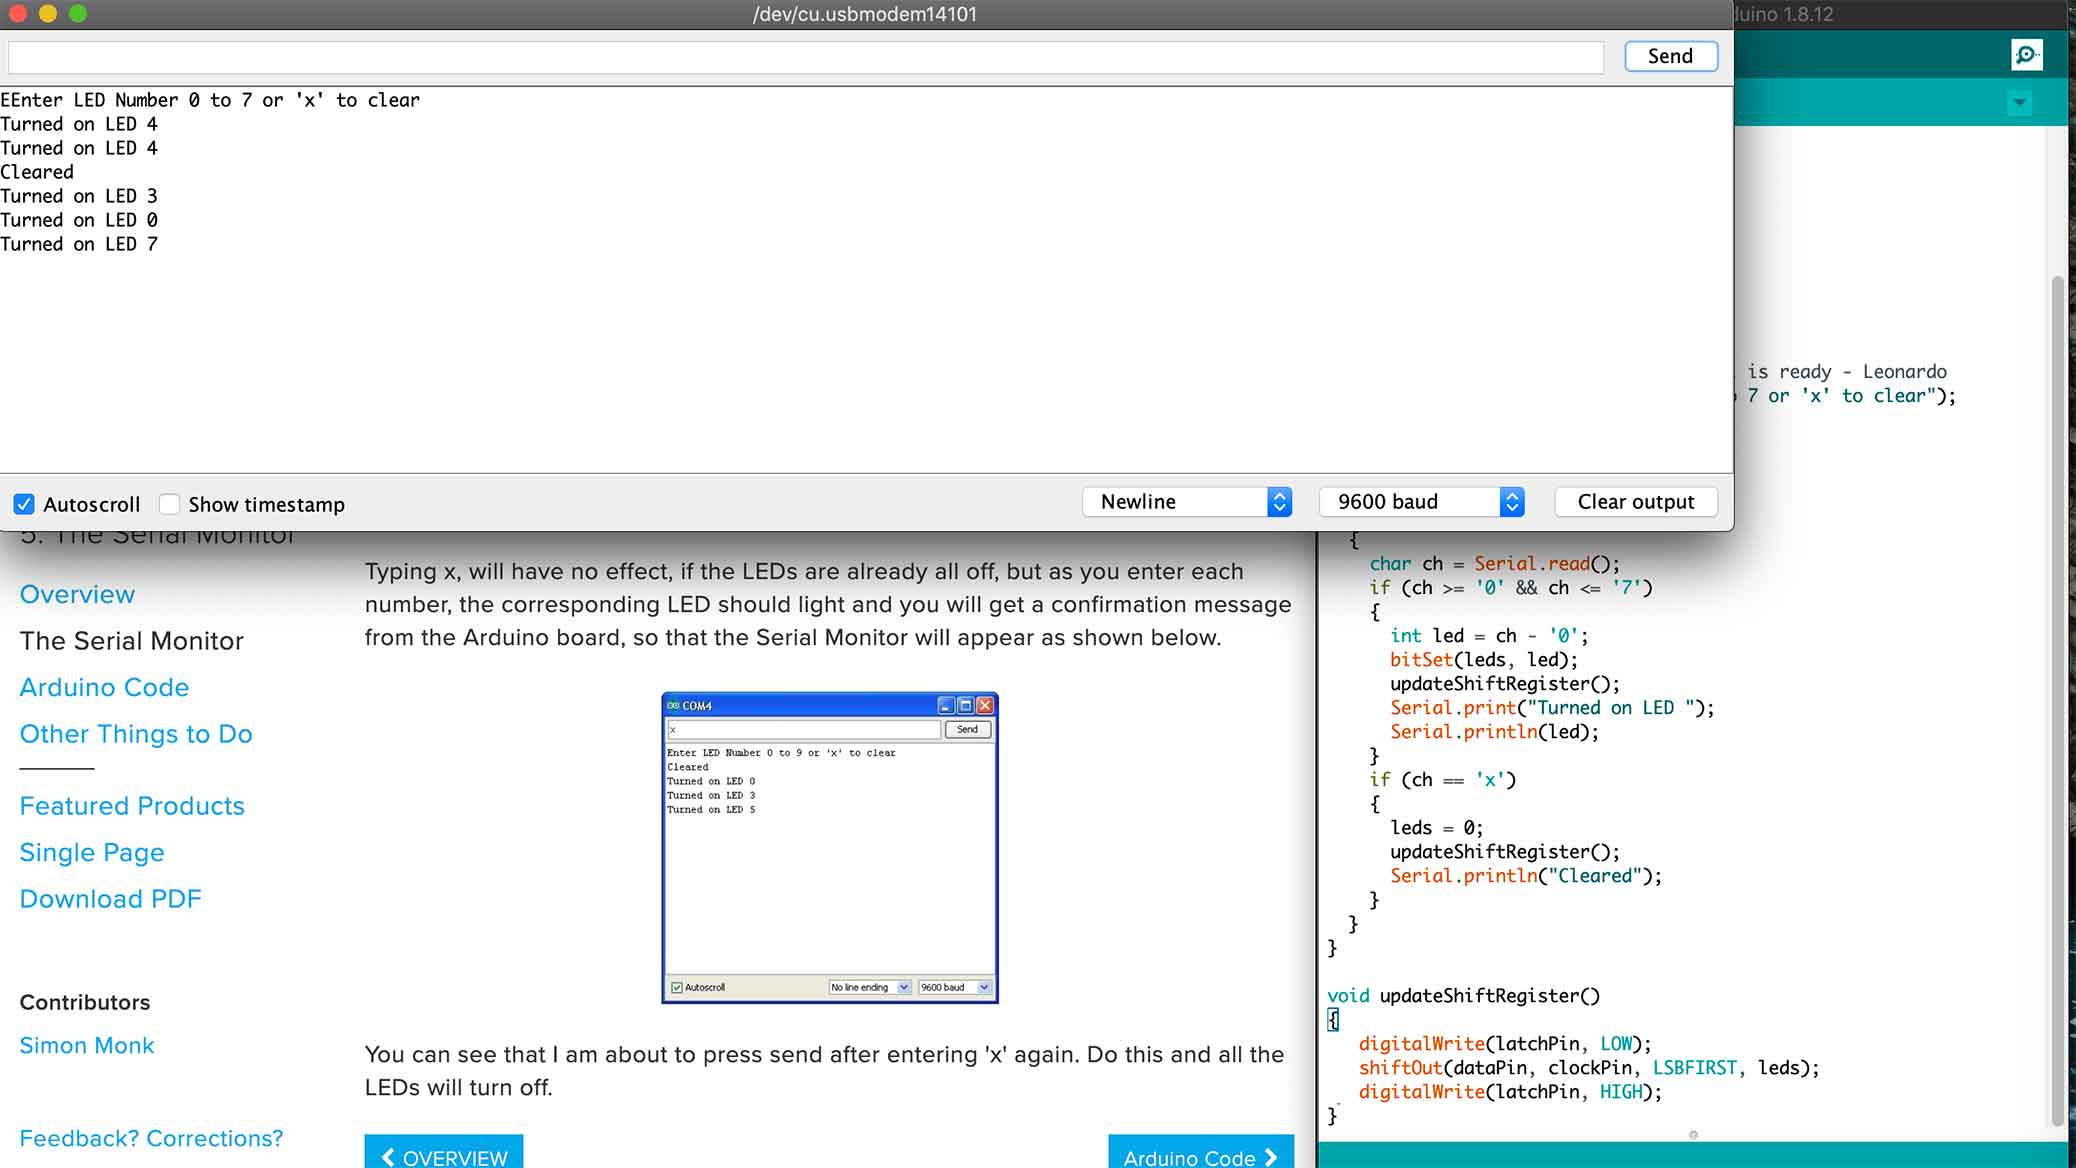Click the Clear output button
Image resolution: width=2076 pixels, height=1168 pixels.
point(1635,502)
